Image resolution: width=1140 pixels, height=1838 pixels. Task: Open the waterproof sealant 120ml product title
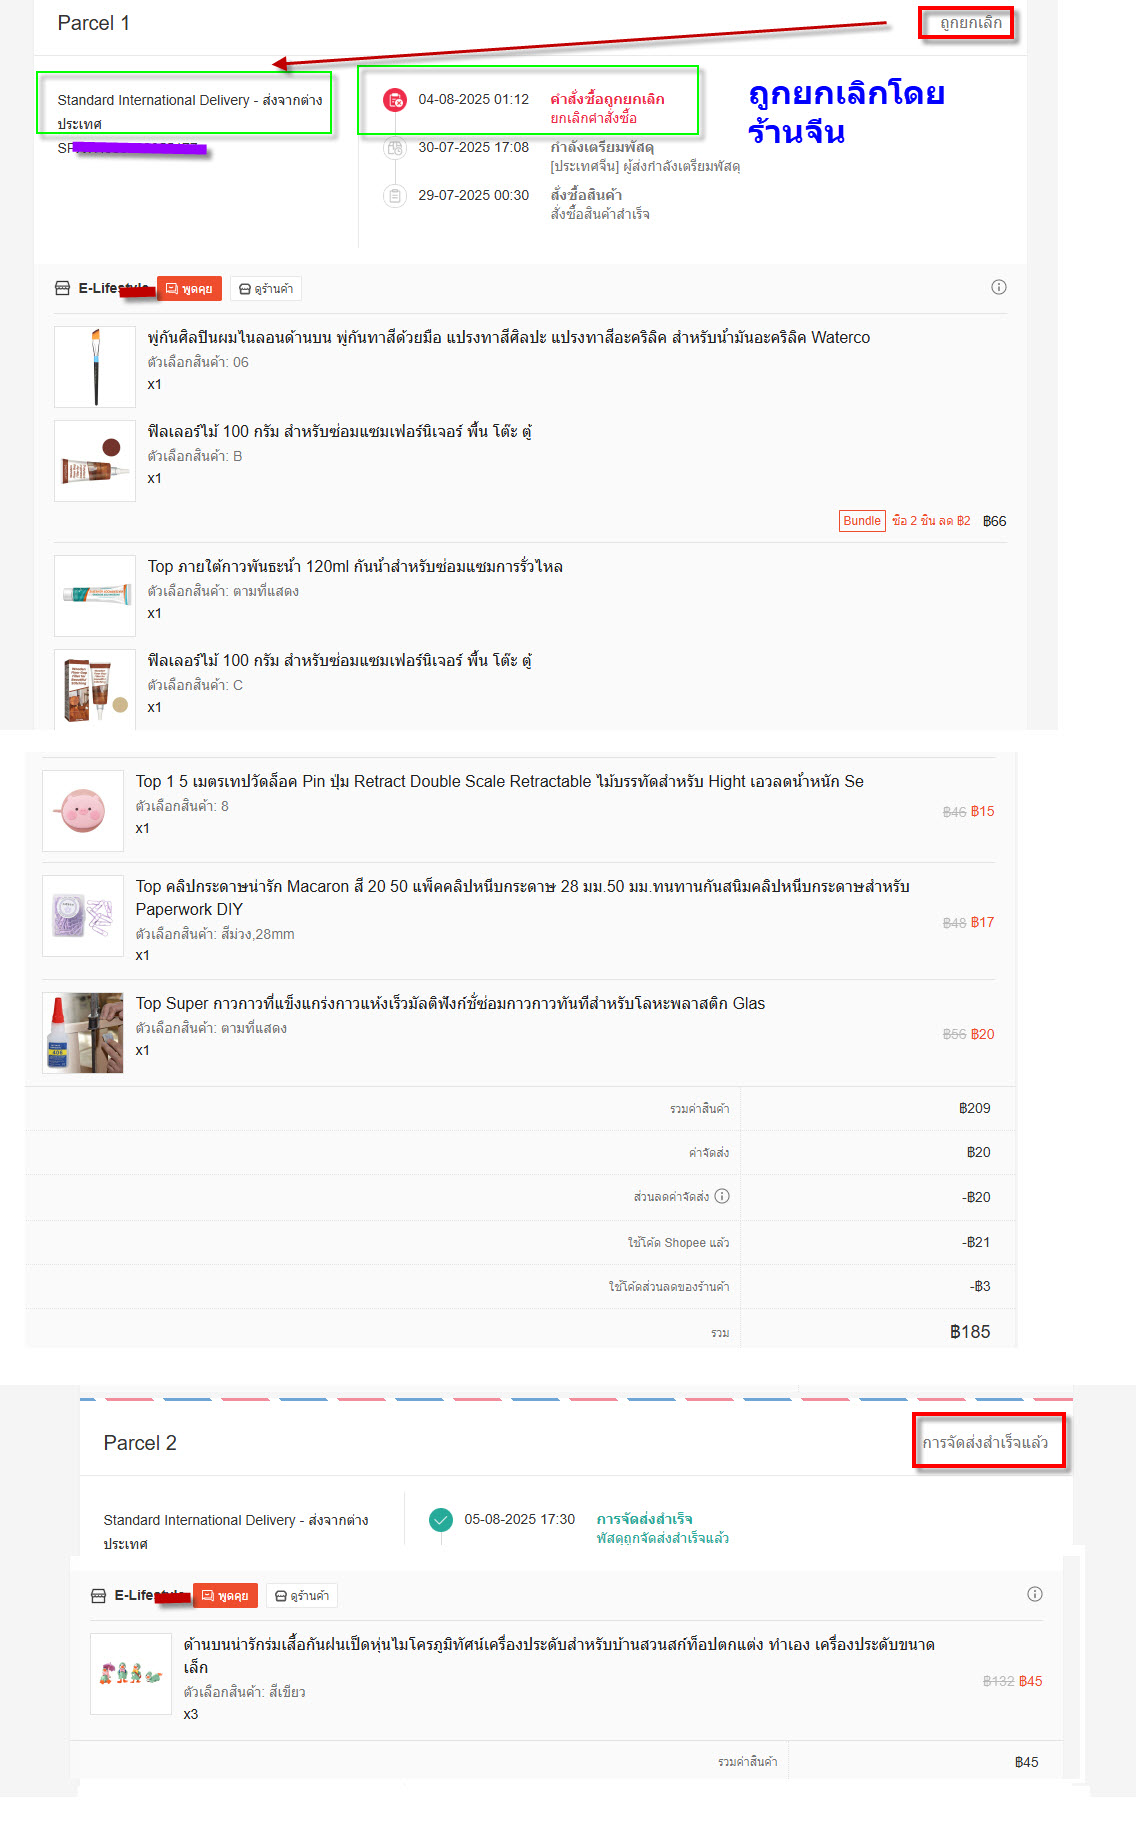pos(355,566)
